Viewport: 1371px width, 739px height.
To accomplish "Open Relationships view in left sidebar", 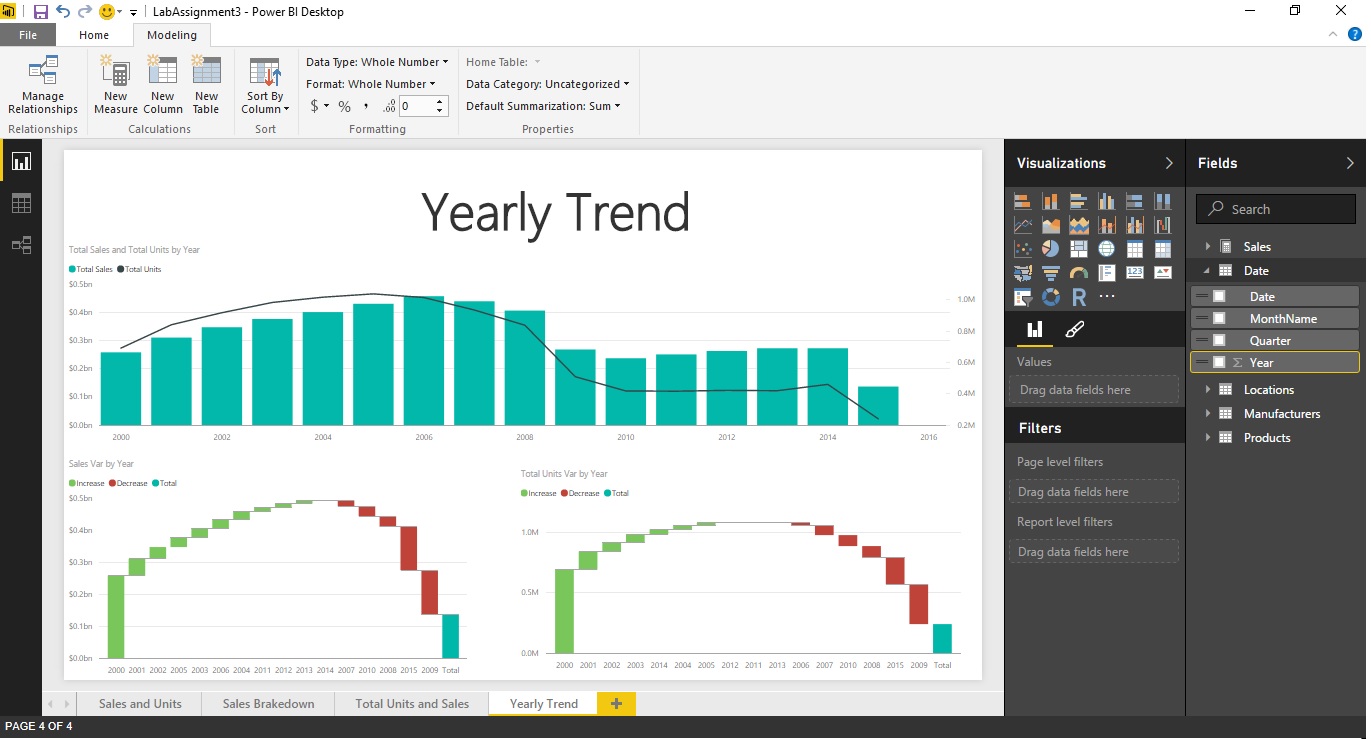I will pos(21,245).
